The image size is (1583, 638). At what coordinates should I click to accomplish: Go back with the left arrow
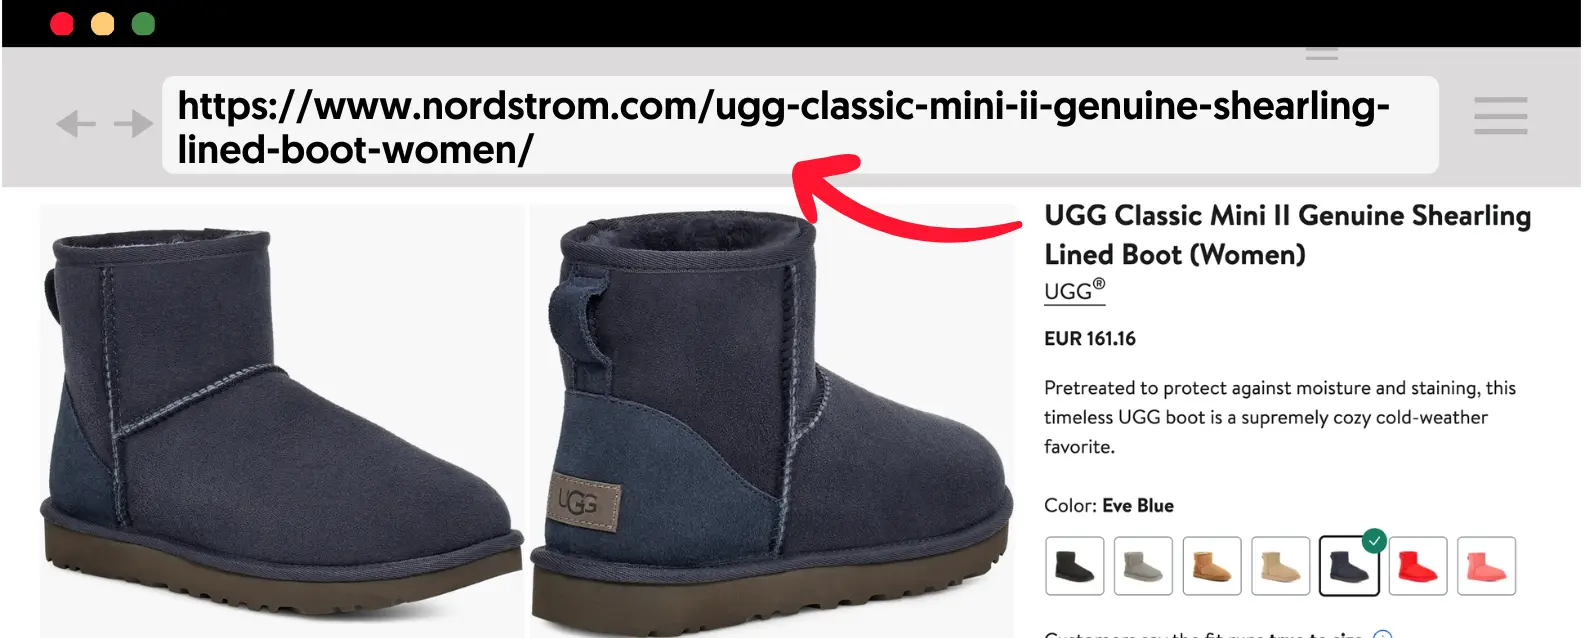[76, 123]
